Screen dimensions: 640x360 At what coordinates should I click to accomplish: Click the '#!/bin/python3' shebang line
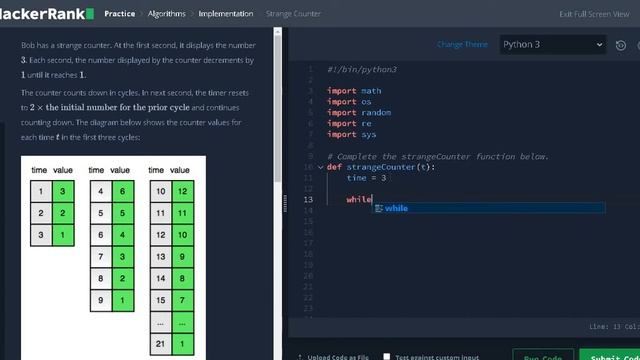point(362,69)
